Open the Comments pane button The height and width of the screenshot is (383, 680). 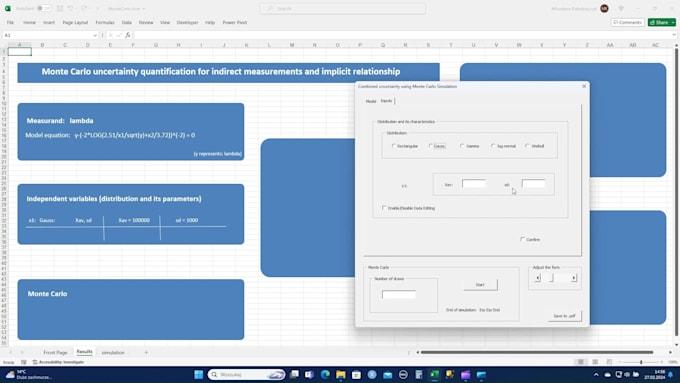pyautogui.click(x=627, y=22)
